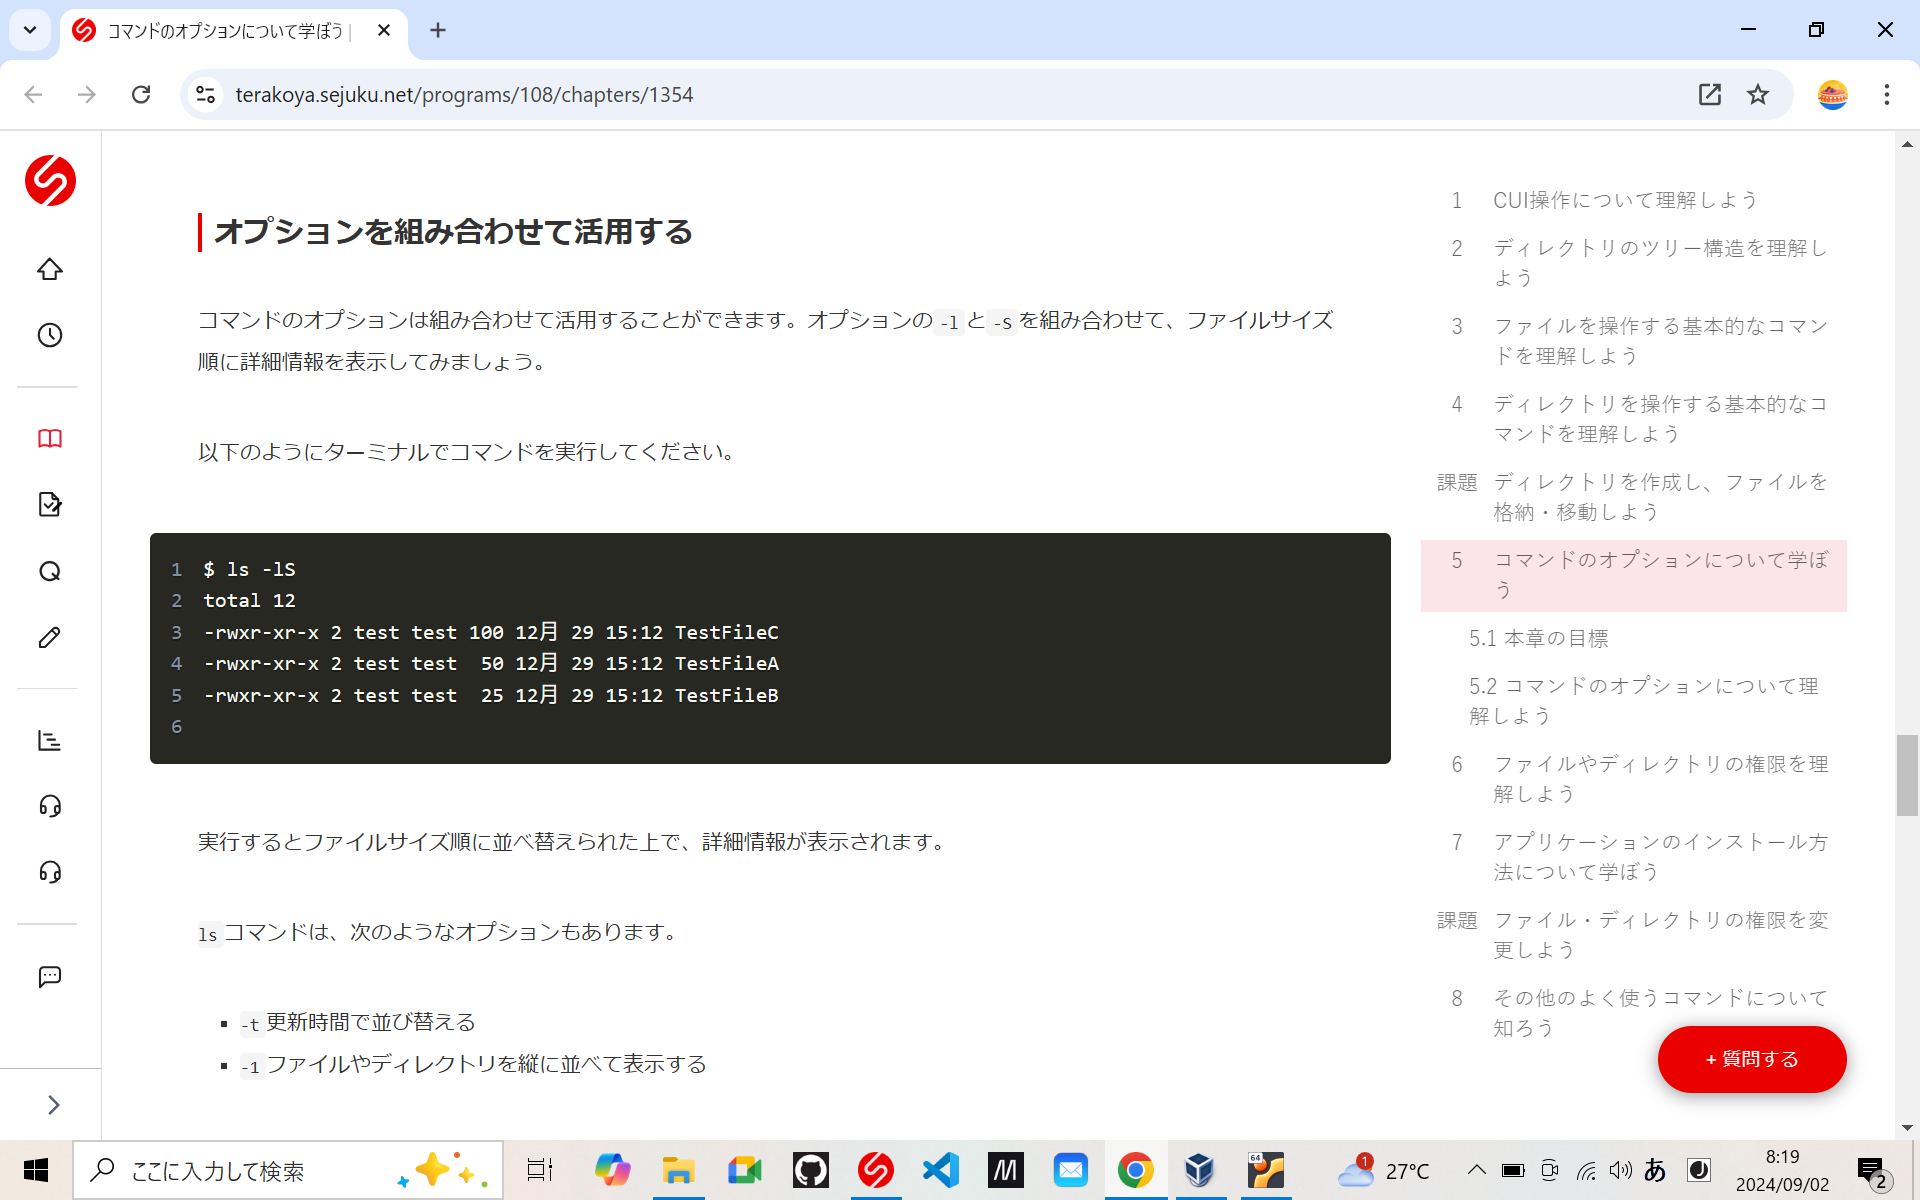The image size is (1920, 1200).
Task: Launch VS Code from the taskbar
Action: tap(940, 1170)
